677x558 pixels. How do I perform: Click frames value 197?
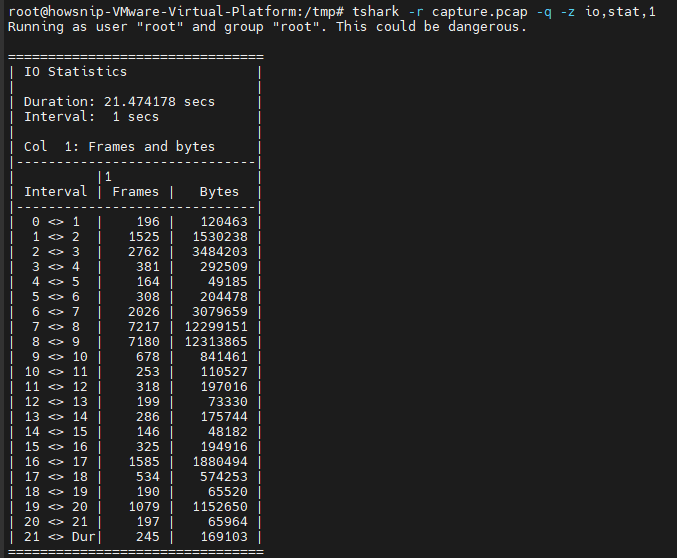coord(148,522)
